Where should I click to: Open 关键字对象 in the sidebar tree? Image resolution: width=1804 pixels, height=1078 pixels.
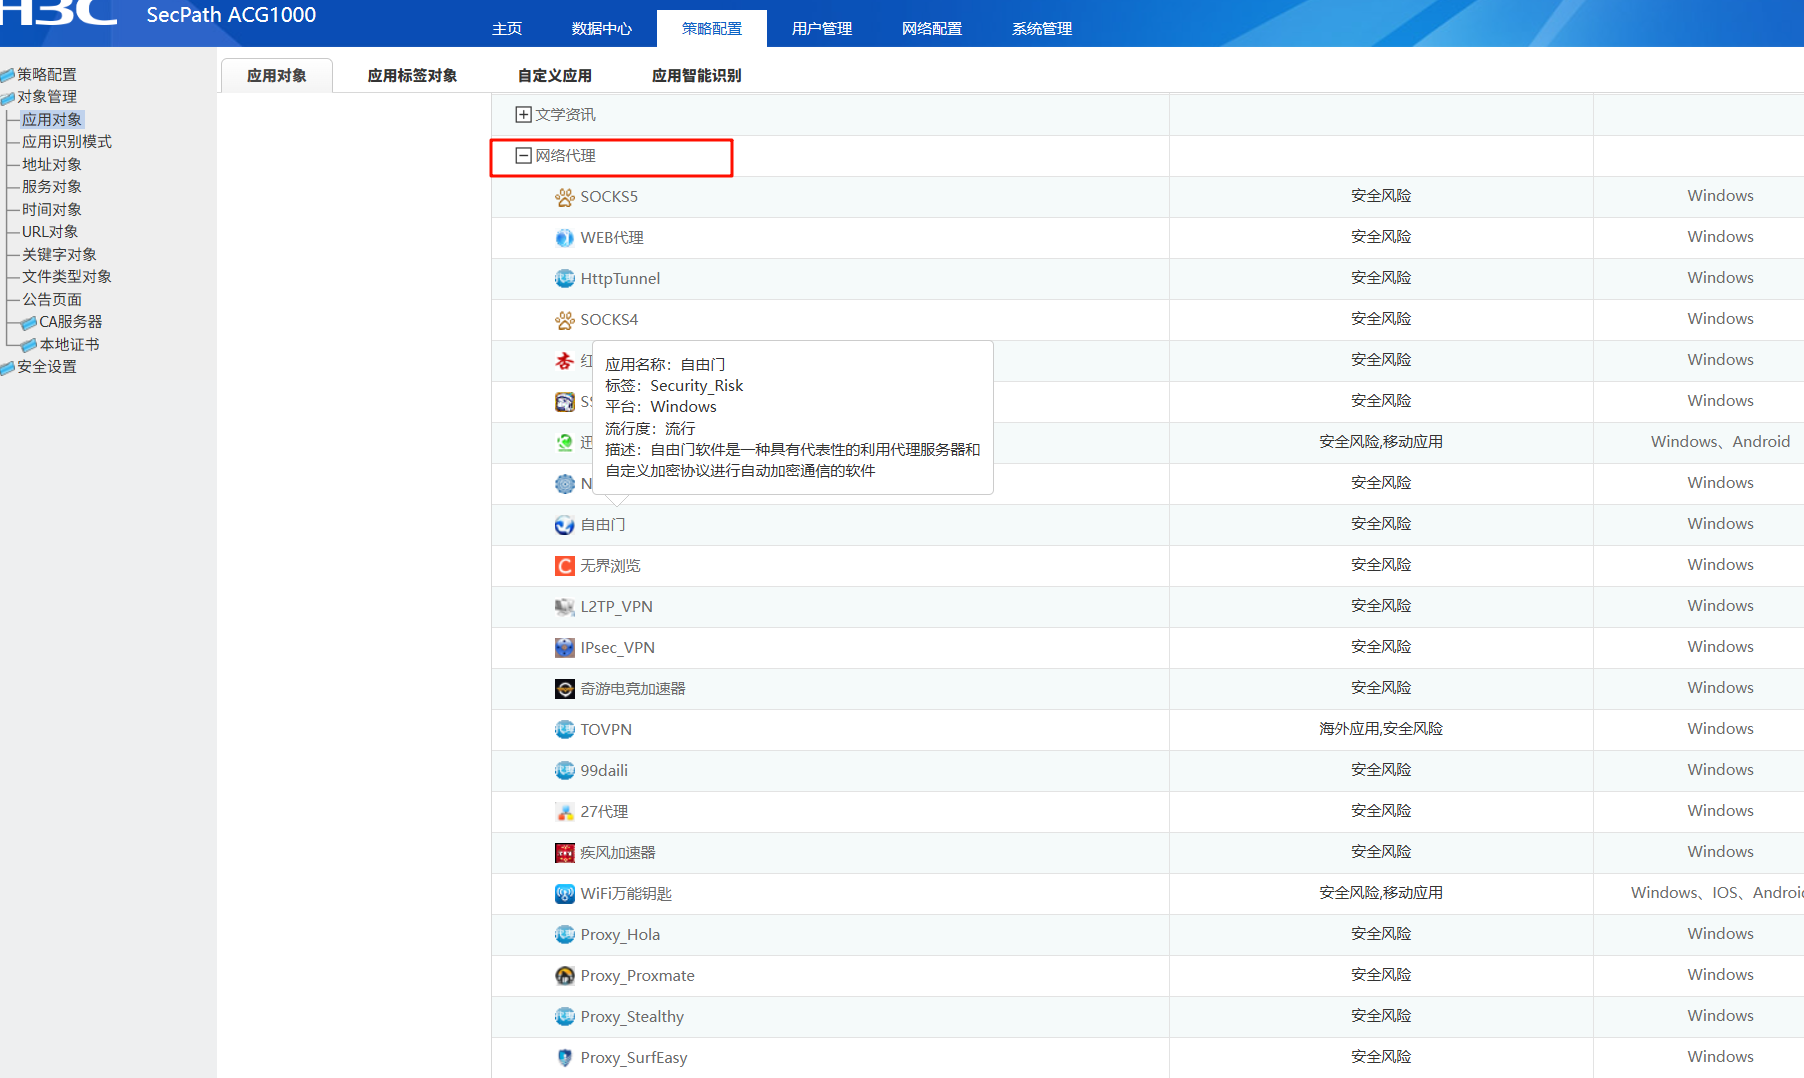point(60,255)
